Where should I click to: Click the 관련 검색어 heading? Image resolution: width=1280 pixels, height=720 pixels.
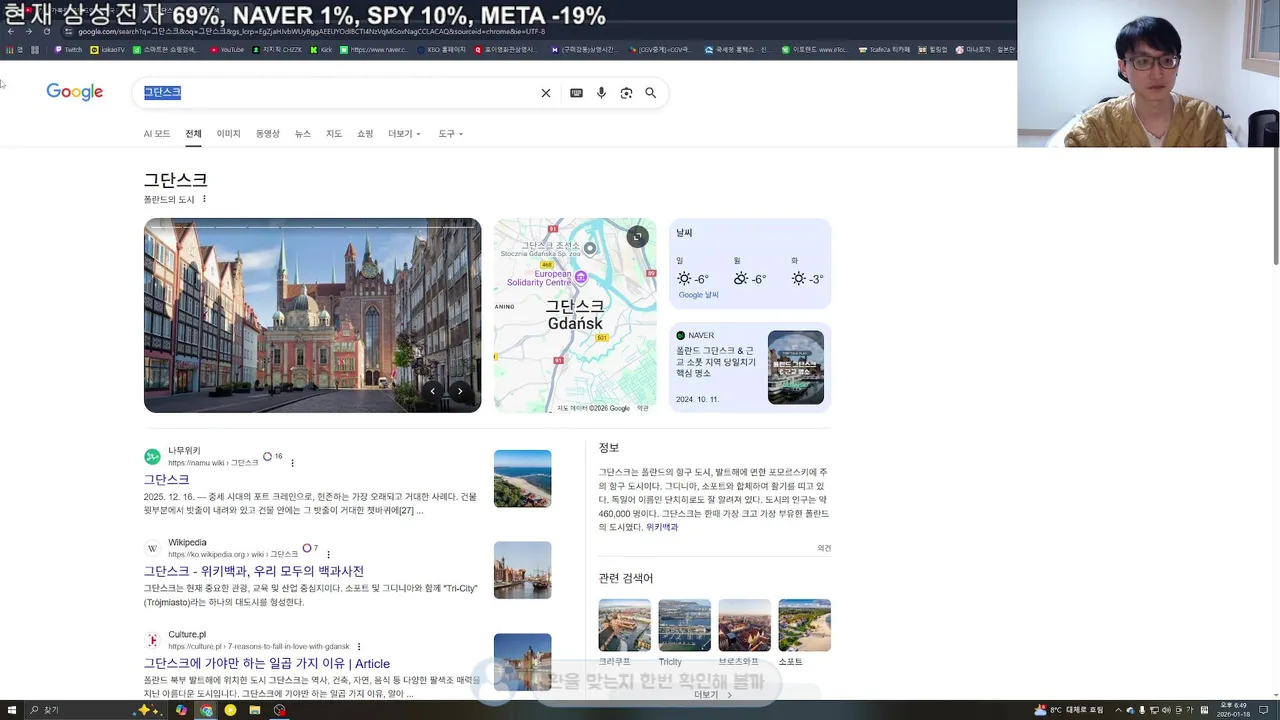[x=626, y=578]
